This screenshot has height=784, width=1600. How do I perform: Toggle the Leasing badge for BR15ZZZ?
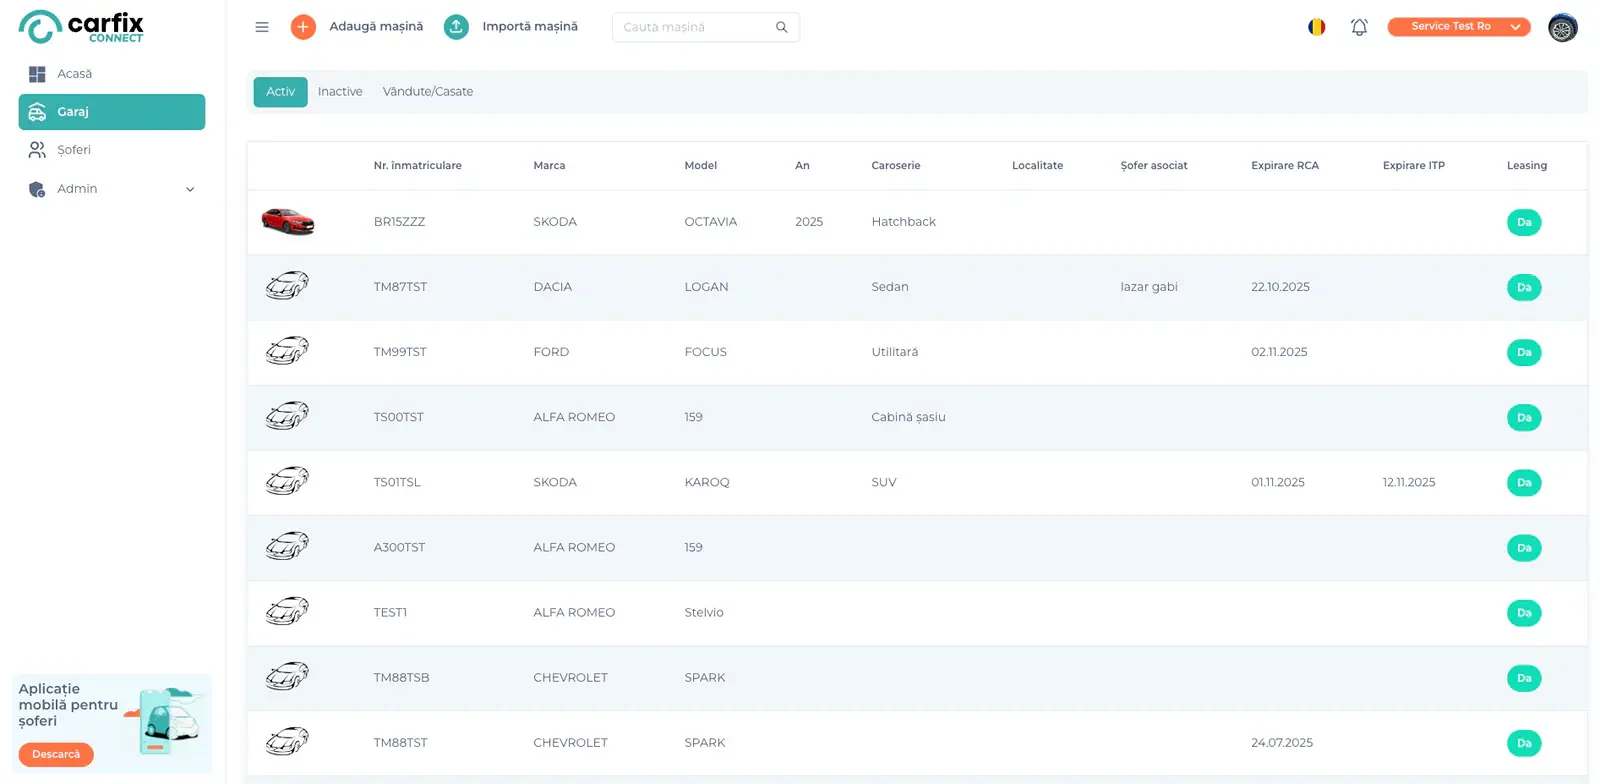point(1523,222)
